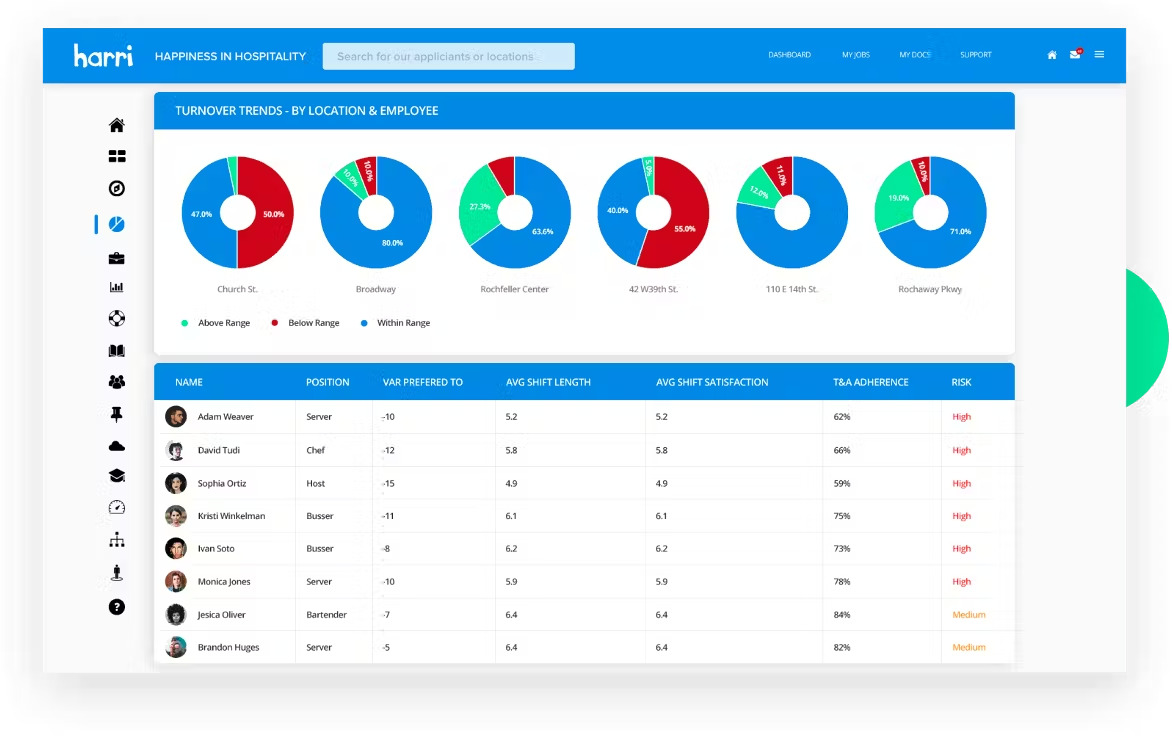
Task: Click High risk label for Adam Weaver
Action: coord(961,417)
